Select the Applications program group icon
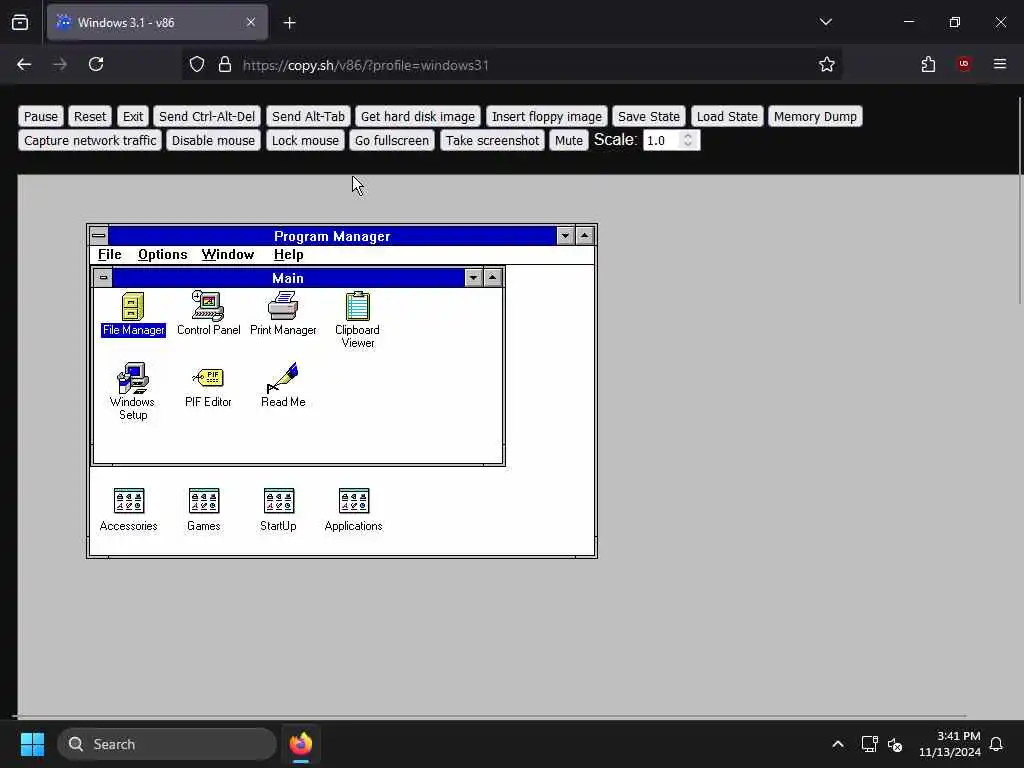 pyautogui.click(x=353, y=510)
